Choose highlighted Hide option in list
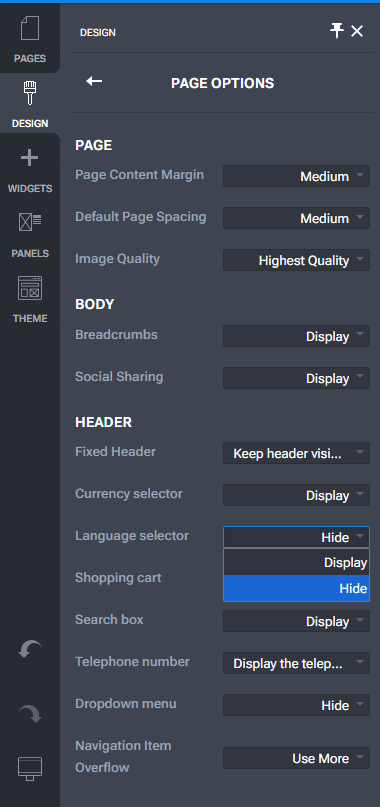The image size is (380, 807). [296, 588]
